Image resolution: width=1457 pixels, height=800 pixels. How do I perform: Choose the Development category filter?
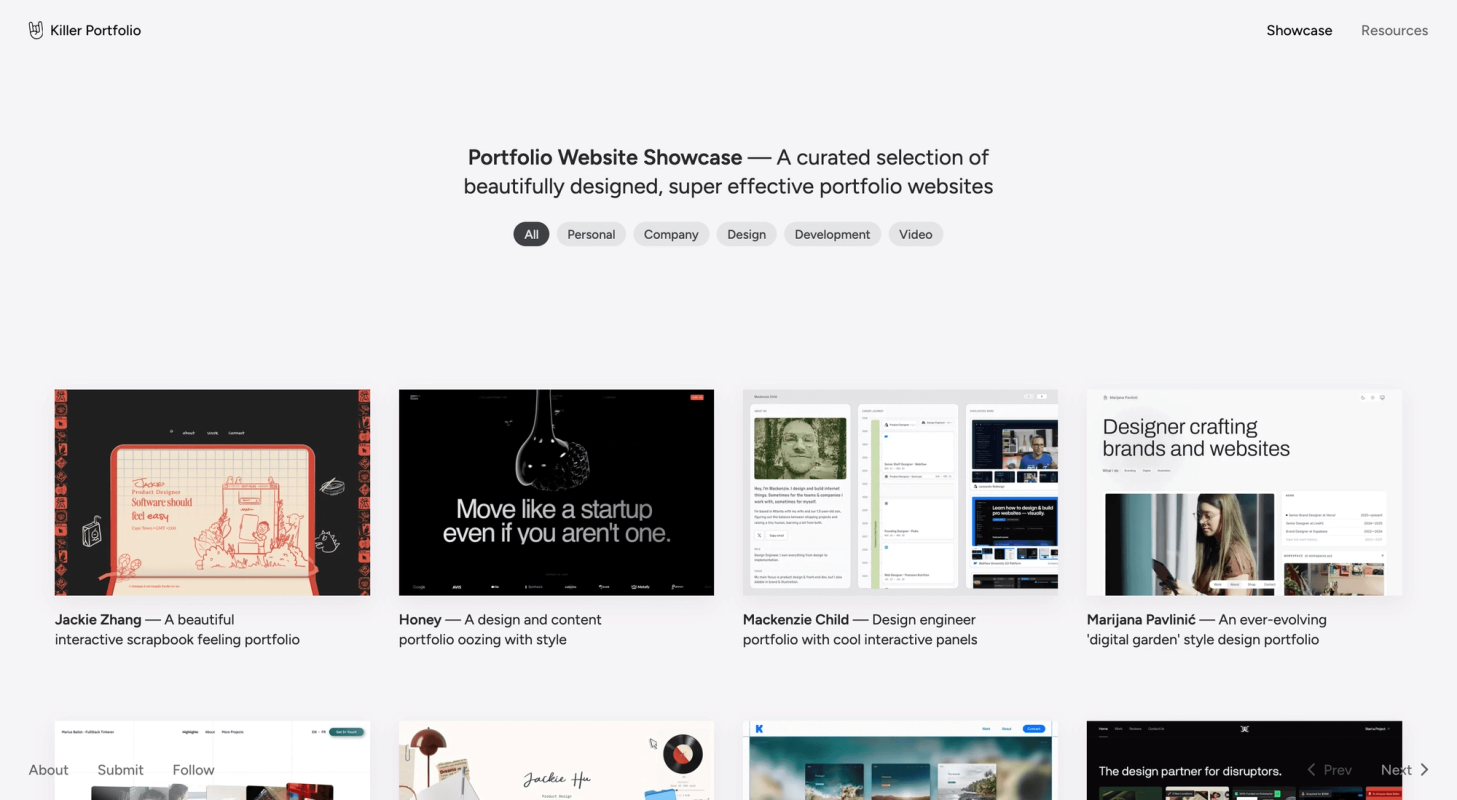(832, 234)
